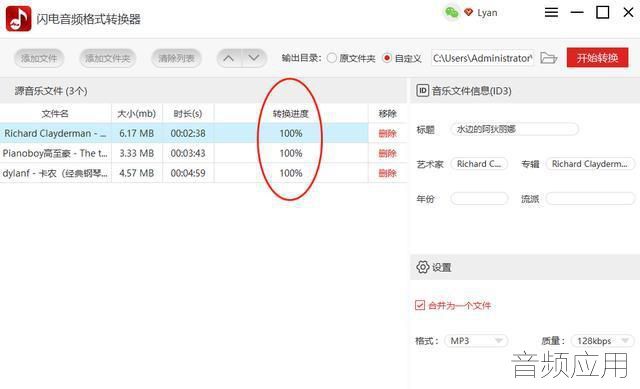
Task: Maximize the converter window
Action: 602,12
